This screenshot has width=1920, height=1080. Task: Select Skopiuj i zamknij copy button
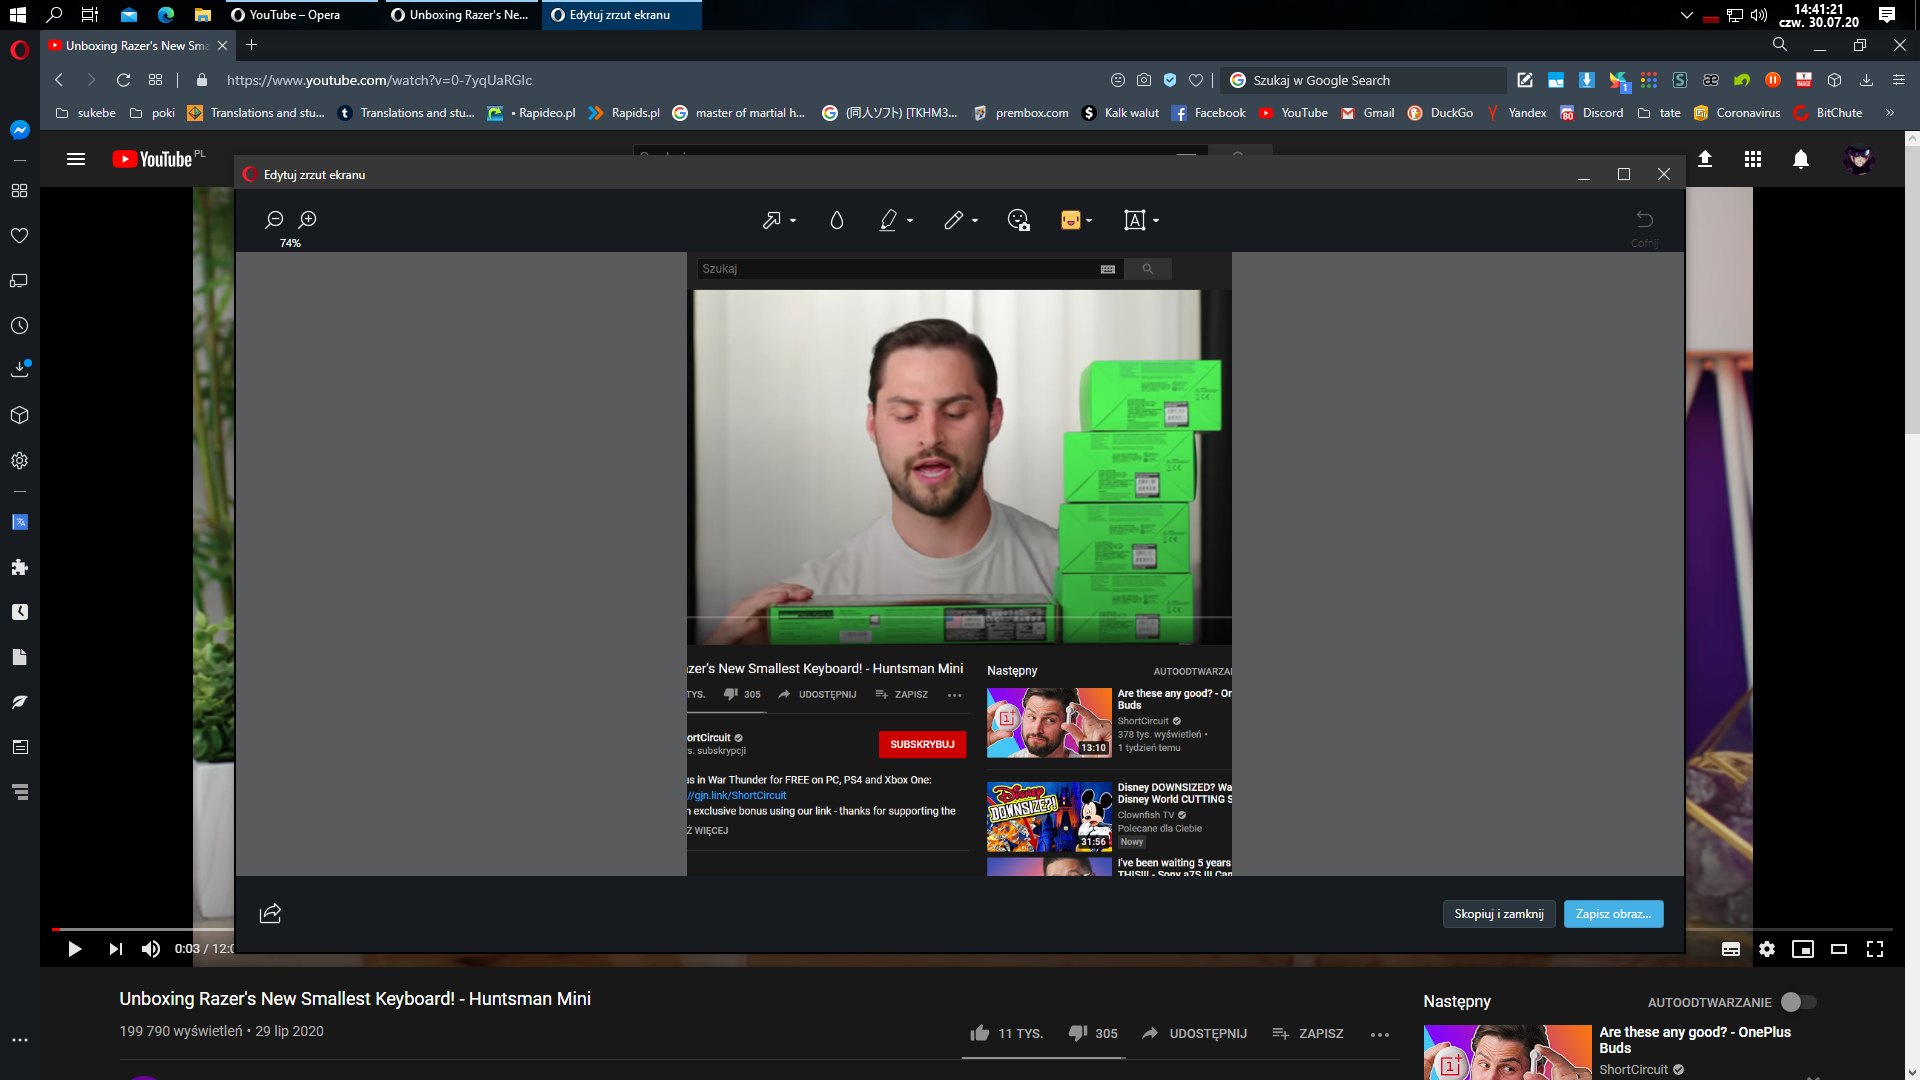pyautogui.click(x=1499, y=913)
